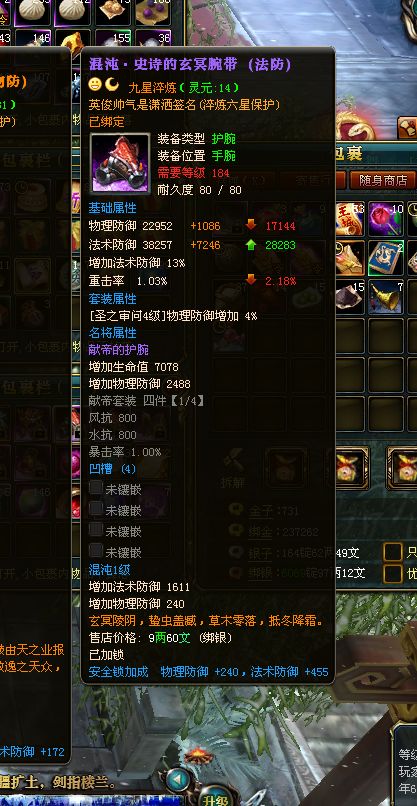This screenshot has height=806, width=417.
Task: Click the 玄冥腕带 bracer thumbnail in tooltip
Action: click(x=120, y=163)
